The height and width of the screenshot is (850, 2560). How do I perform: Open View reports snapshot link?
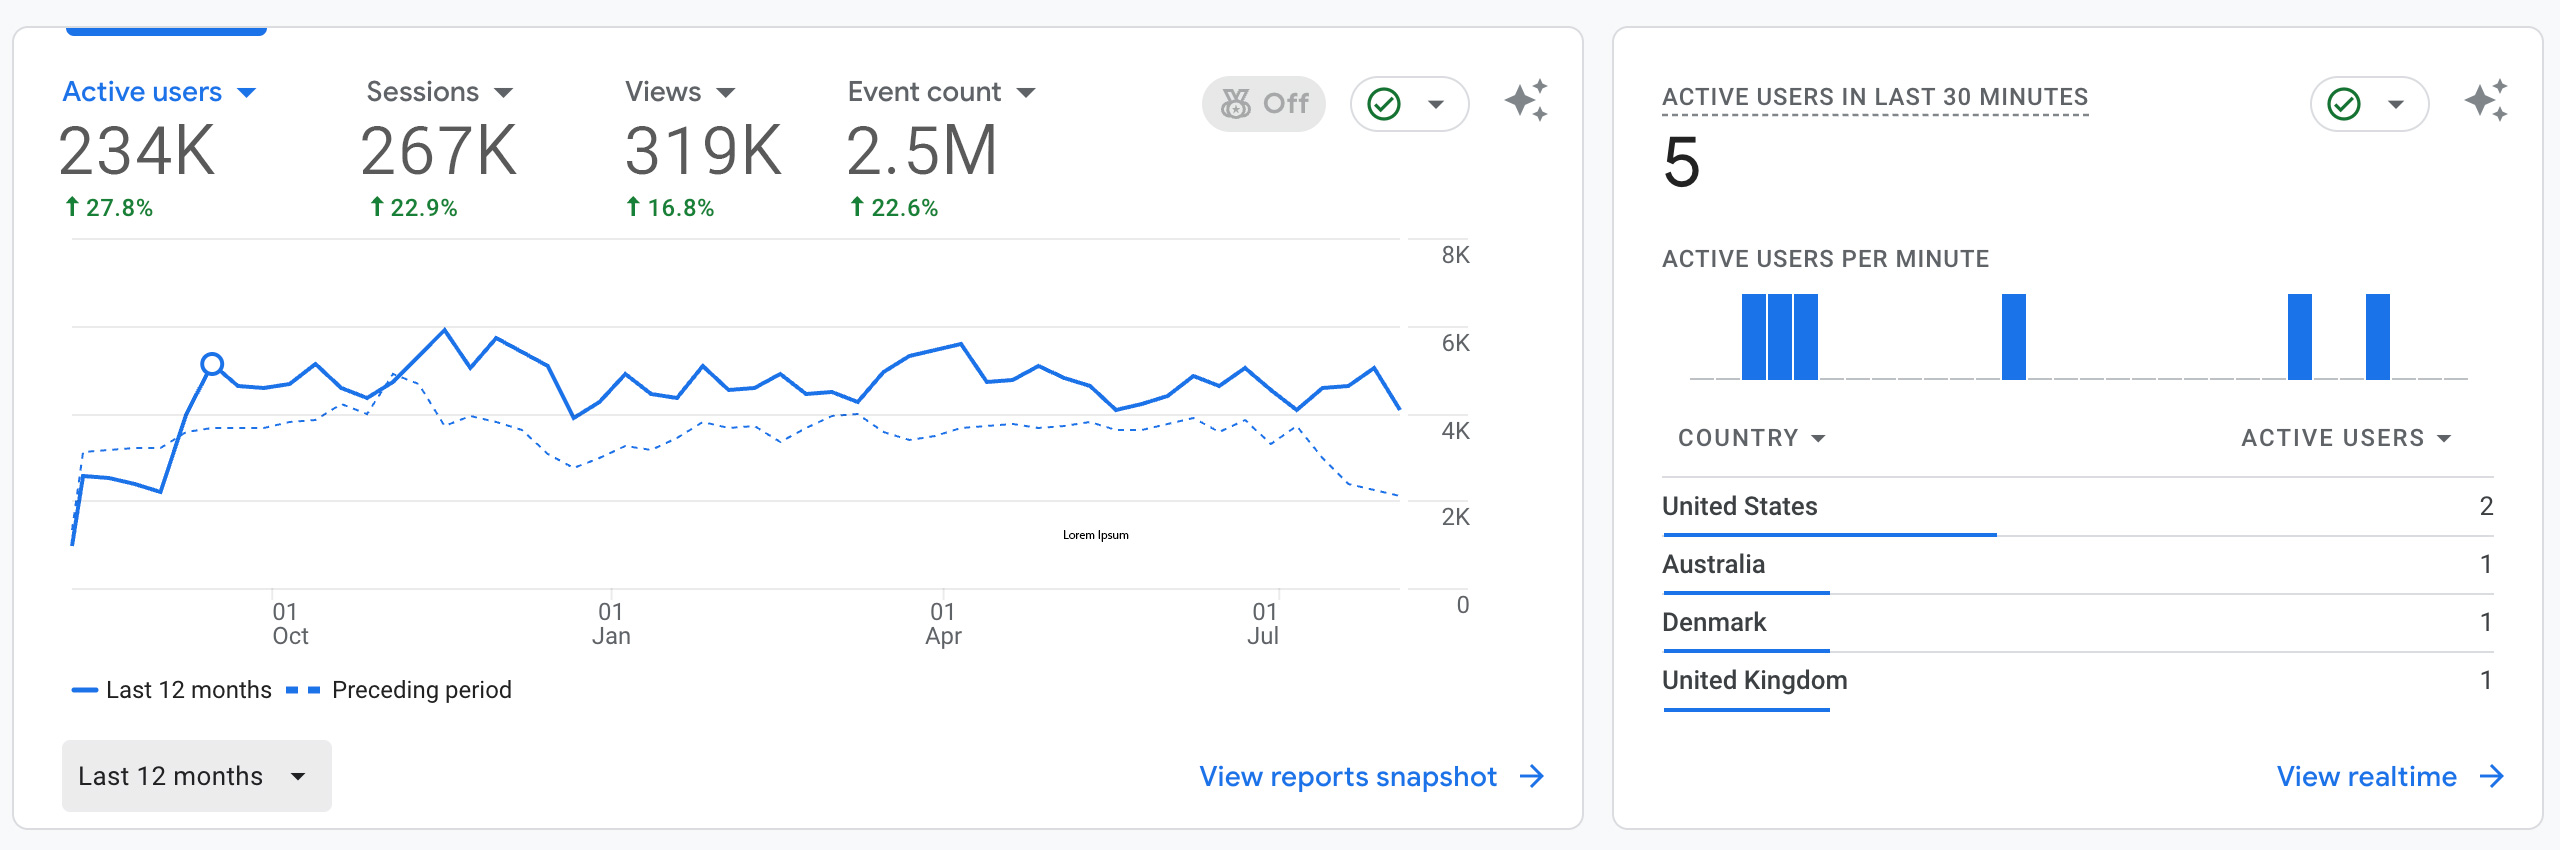click(1347, 777)
